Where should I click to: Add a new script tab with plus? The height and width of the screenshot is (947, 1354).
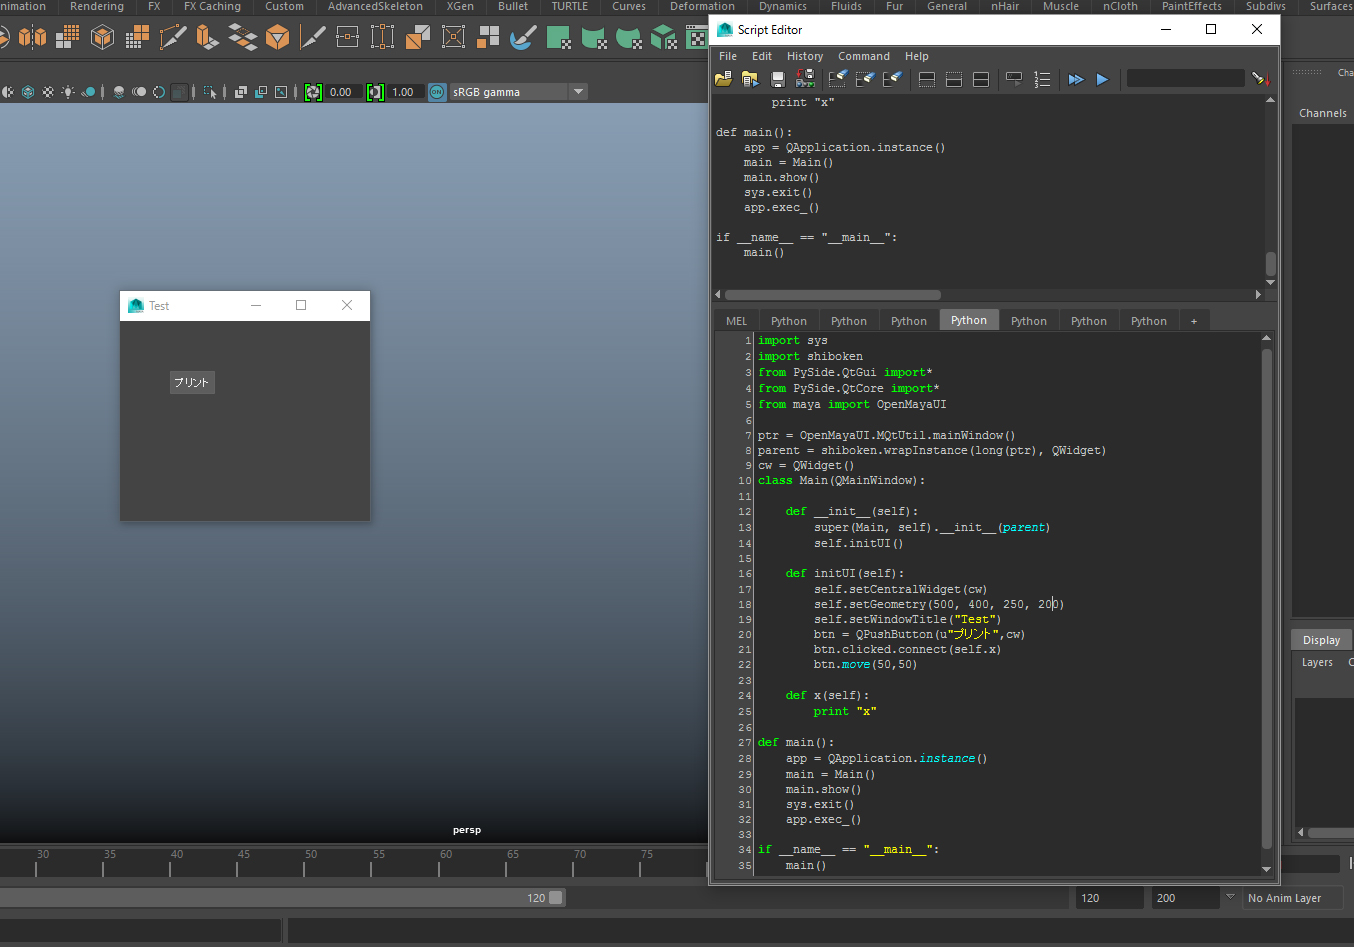[1193, 321]
